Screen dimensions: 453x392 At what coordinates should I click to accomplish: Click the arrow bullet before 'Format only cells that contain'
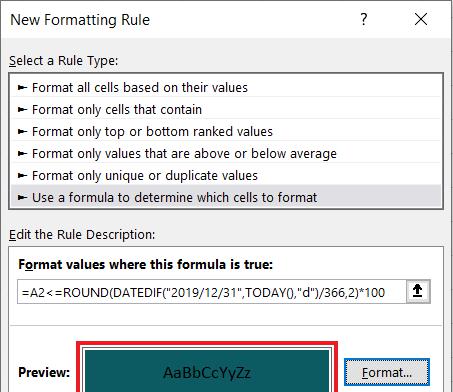[x=22, y=110]
